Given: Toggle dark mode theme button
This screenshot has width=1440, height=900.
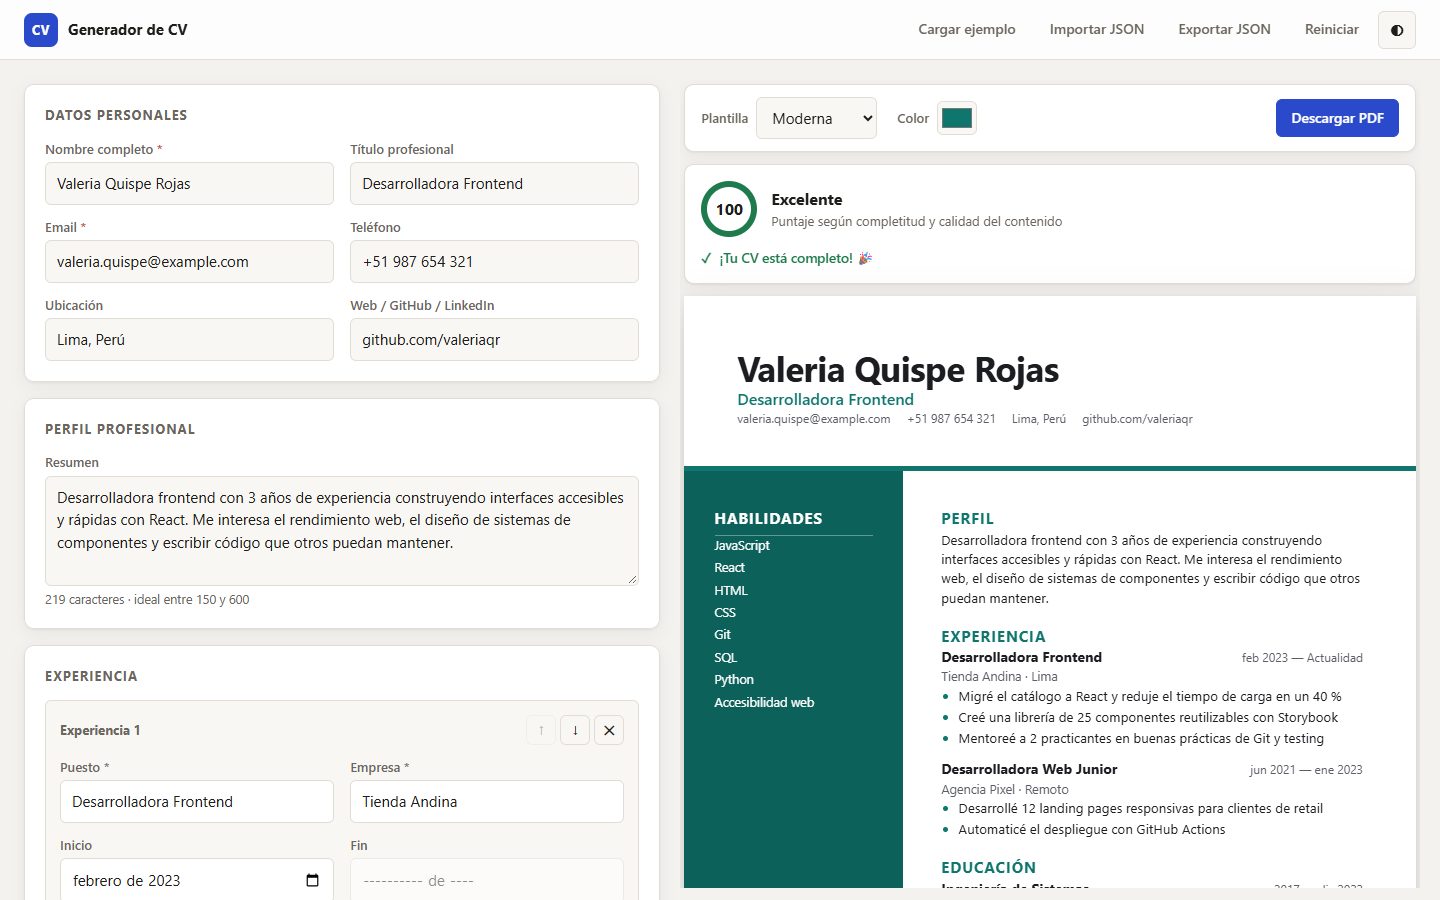Looking at the screenshot, I should click(1396, 30).
